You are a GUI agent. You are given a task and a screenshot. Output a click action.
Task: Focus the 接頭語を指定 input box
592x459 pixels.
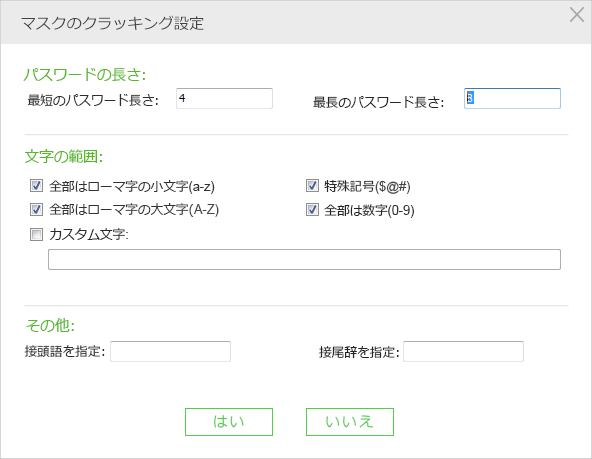pyautogui.click(x=170, y=351)
